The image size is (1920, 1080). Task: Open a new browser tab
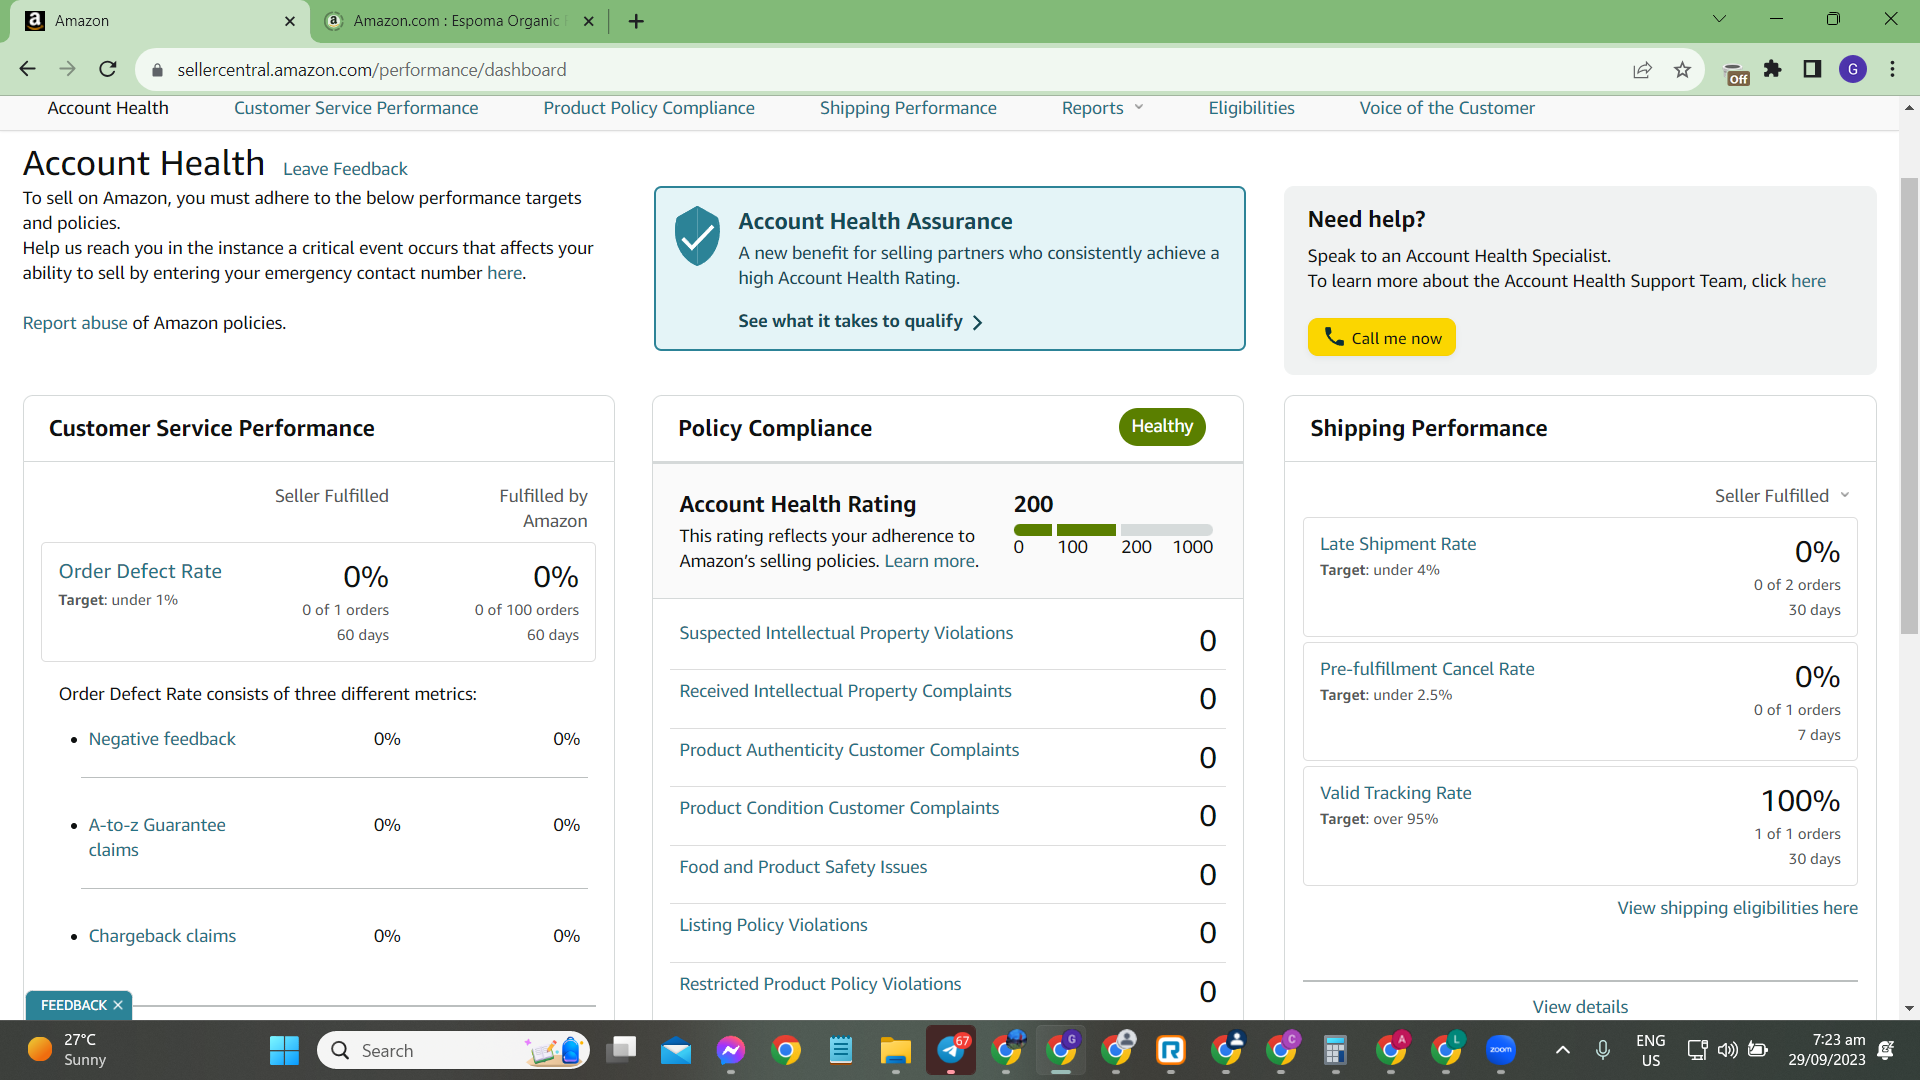(636, 21)
